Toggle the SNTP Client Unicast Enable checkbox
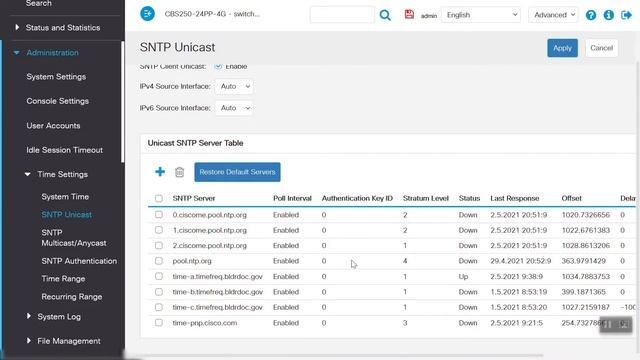 pos(218,66)
